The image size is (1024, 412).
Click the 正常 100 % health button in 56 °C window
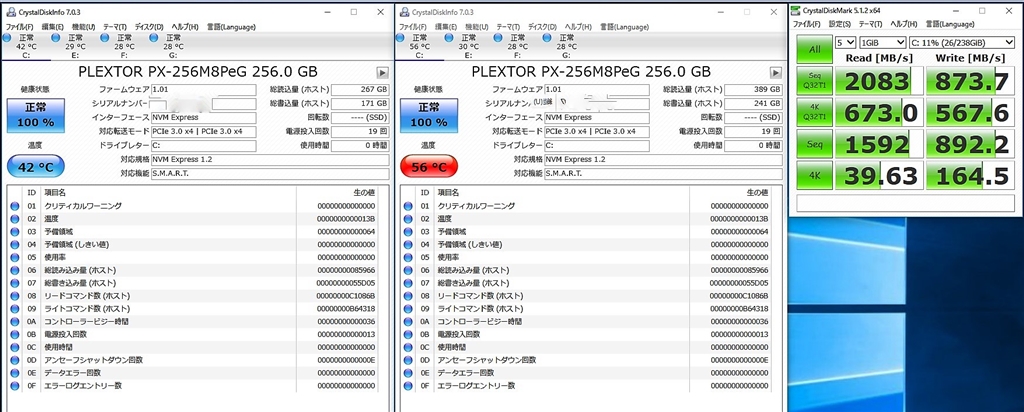click(x=428, y=116)
